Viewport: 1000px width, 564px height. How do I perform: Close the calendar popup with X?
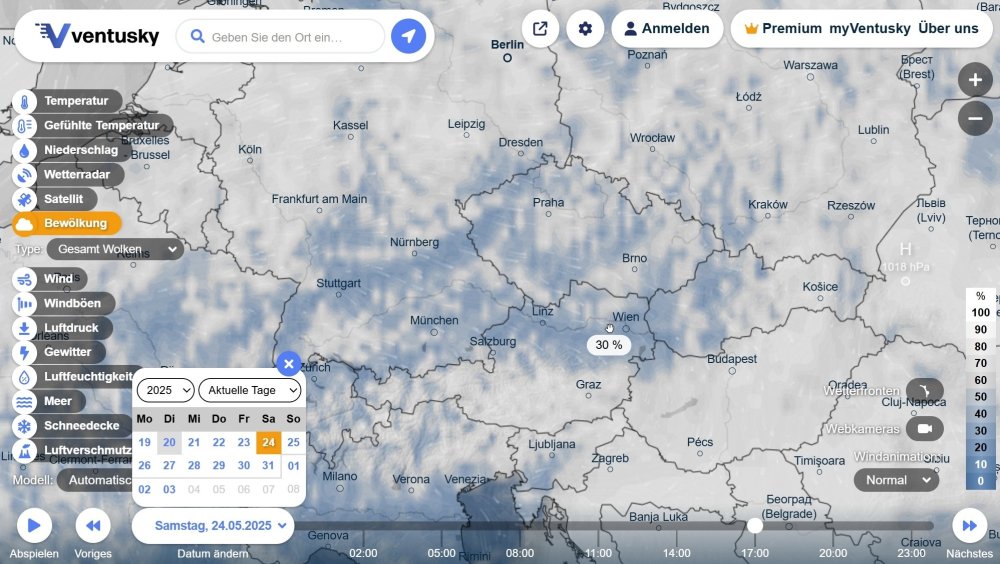[x=288, y=364]
